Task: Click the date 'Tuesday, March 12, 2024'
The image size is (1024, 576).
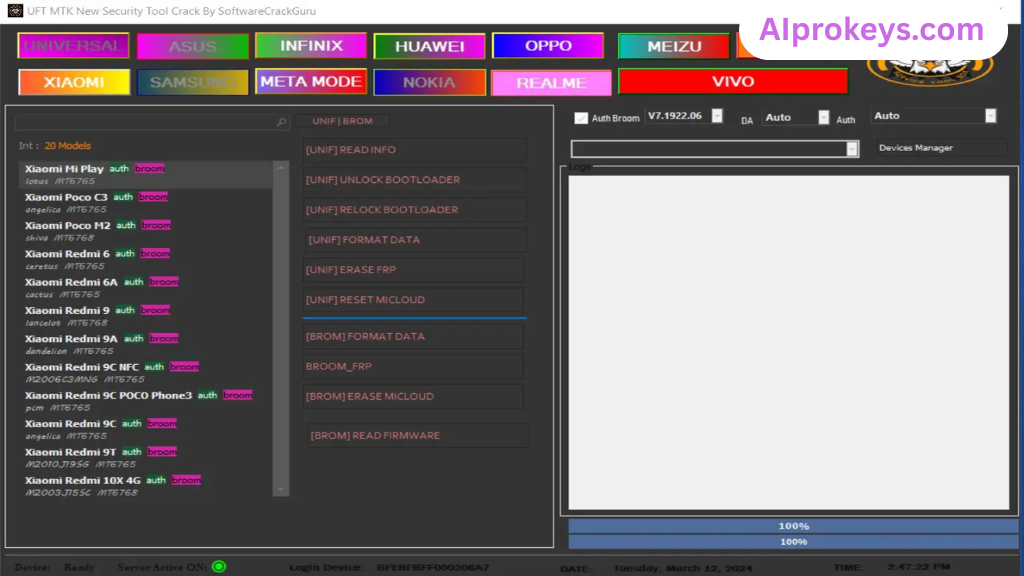Action: [682, 568]
